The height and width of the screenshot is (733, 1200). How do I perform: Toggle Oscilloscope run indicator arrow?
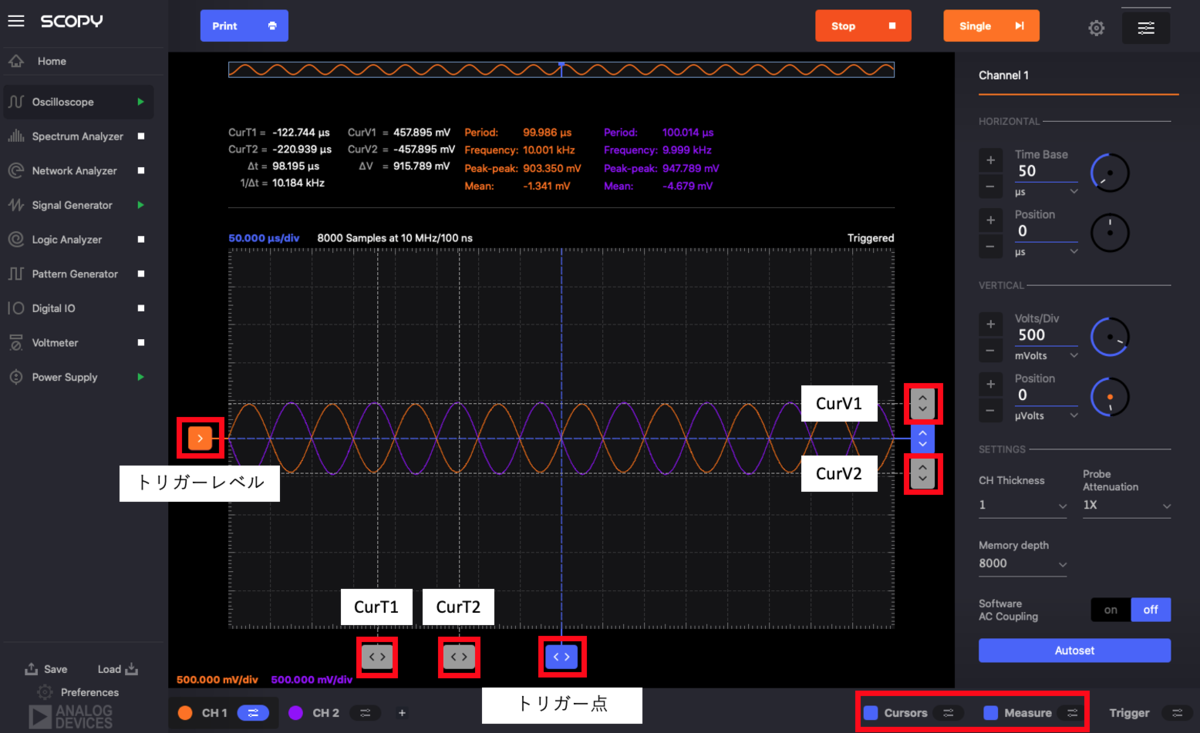tap(141, 102)
